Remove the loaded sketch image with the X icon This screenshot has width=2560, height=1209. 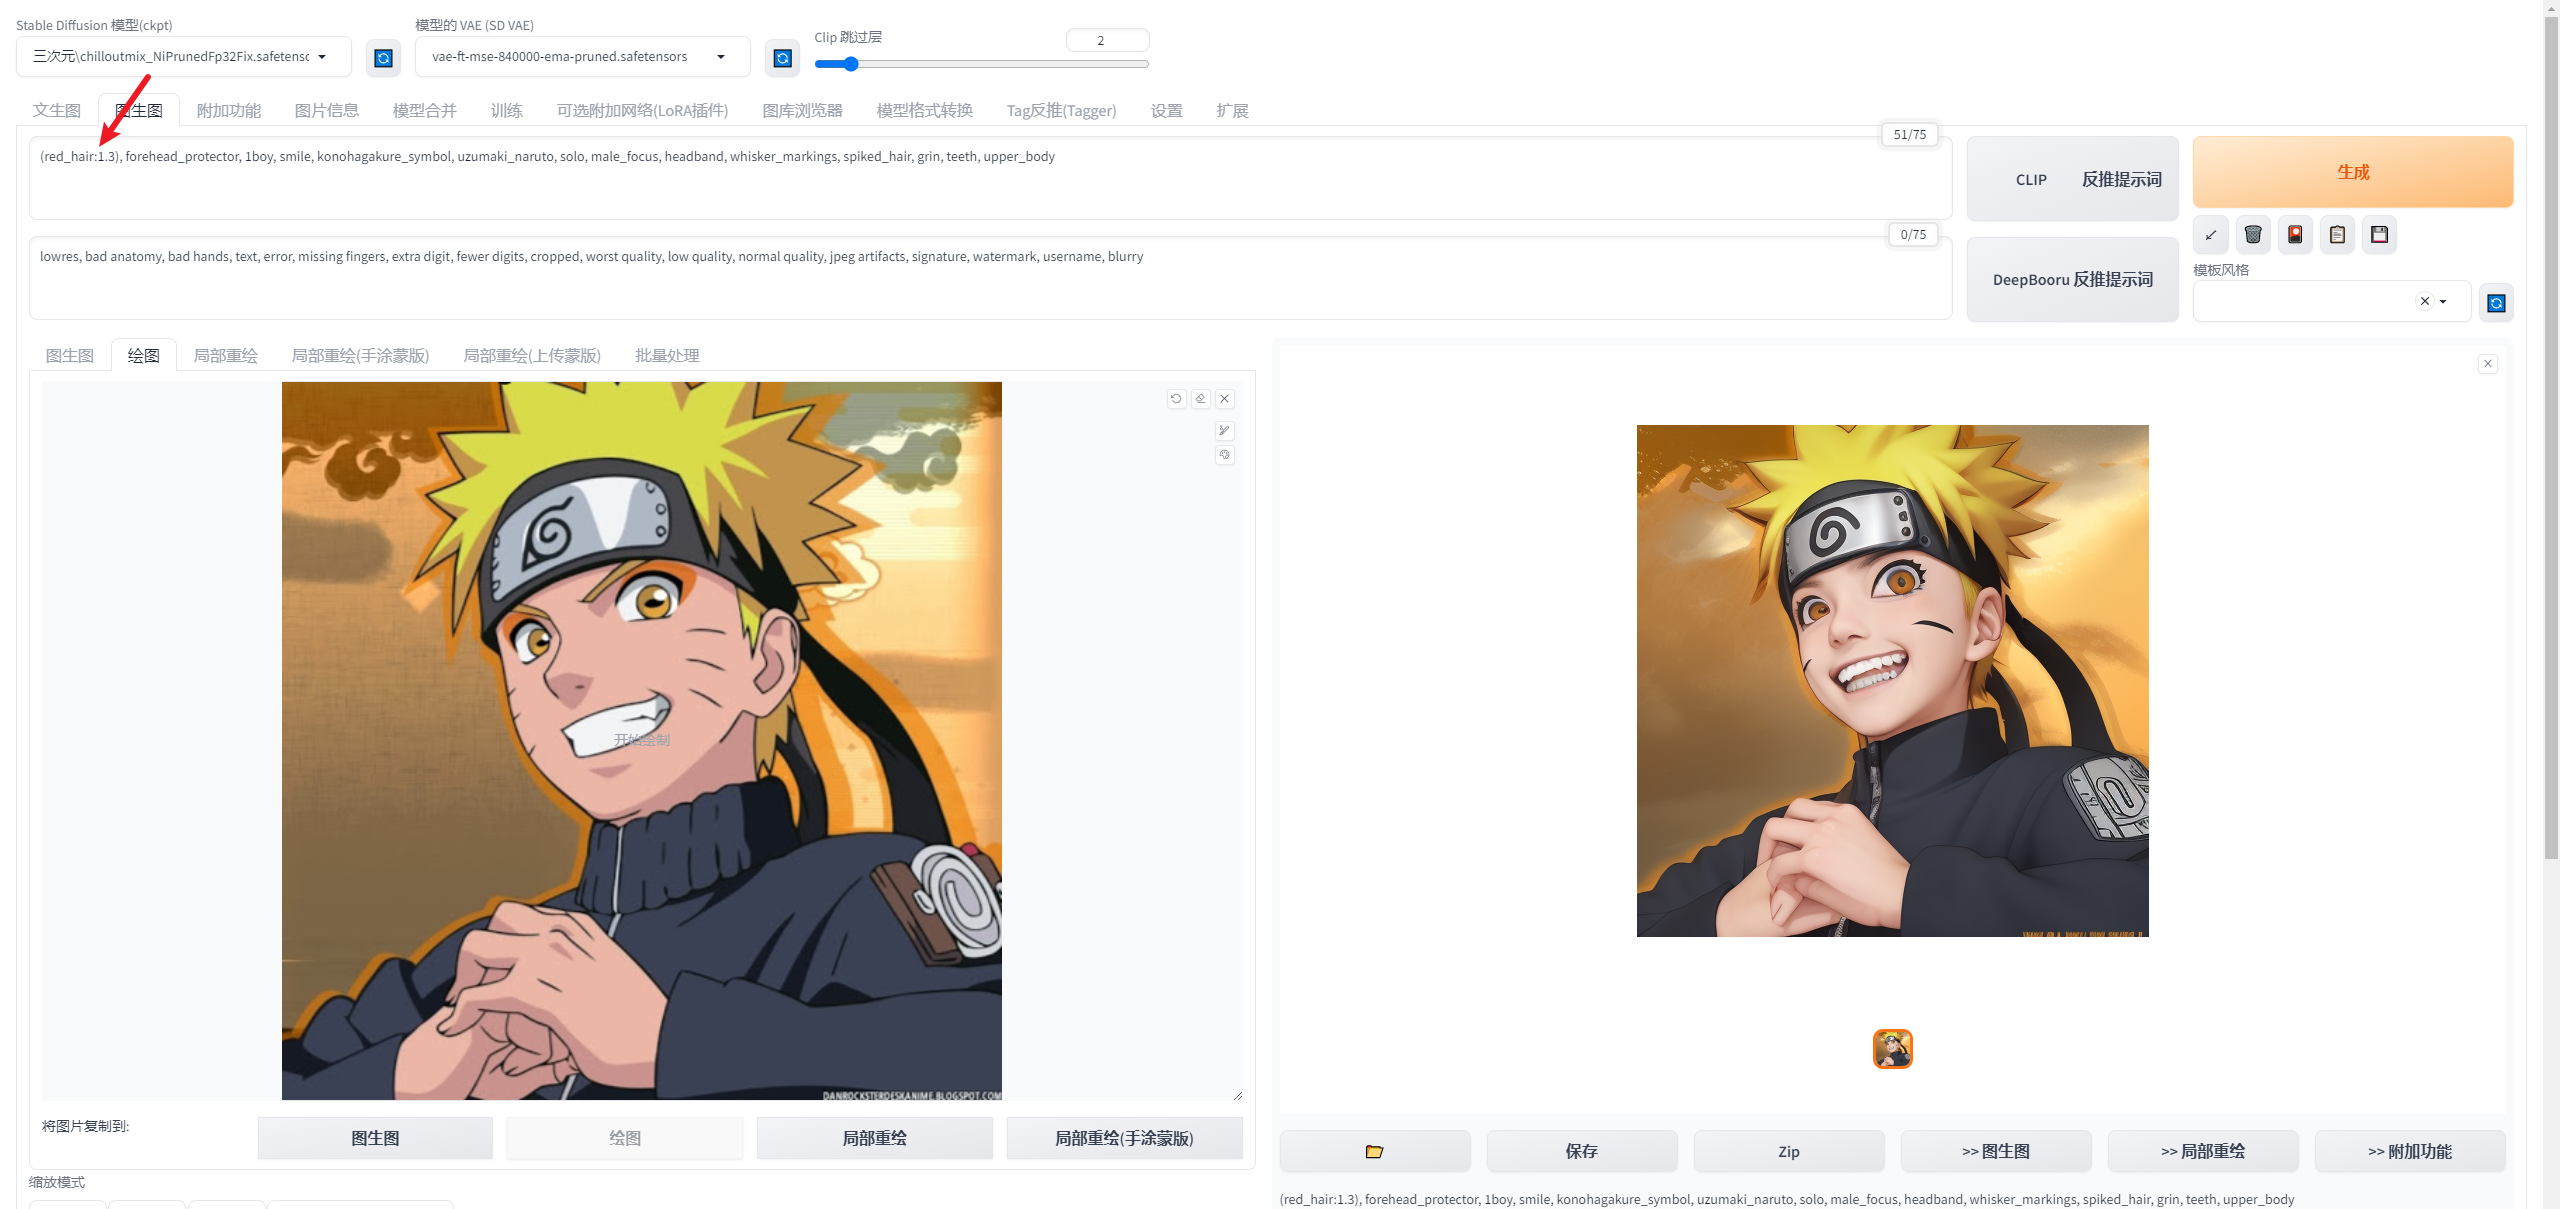click(1224, 398)
